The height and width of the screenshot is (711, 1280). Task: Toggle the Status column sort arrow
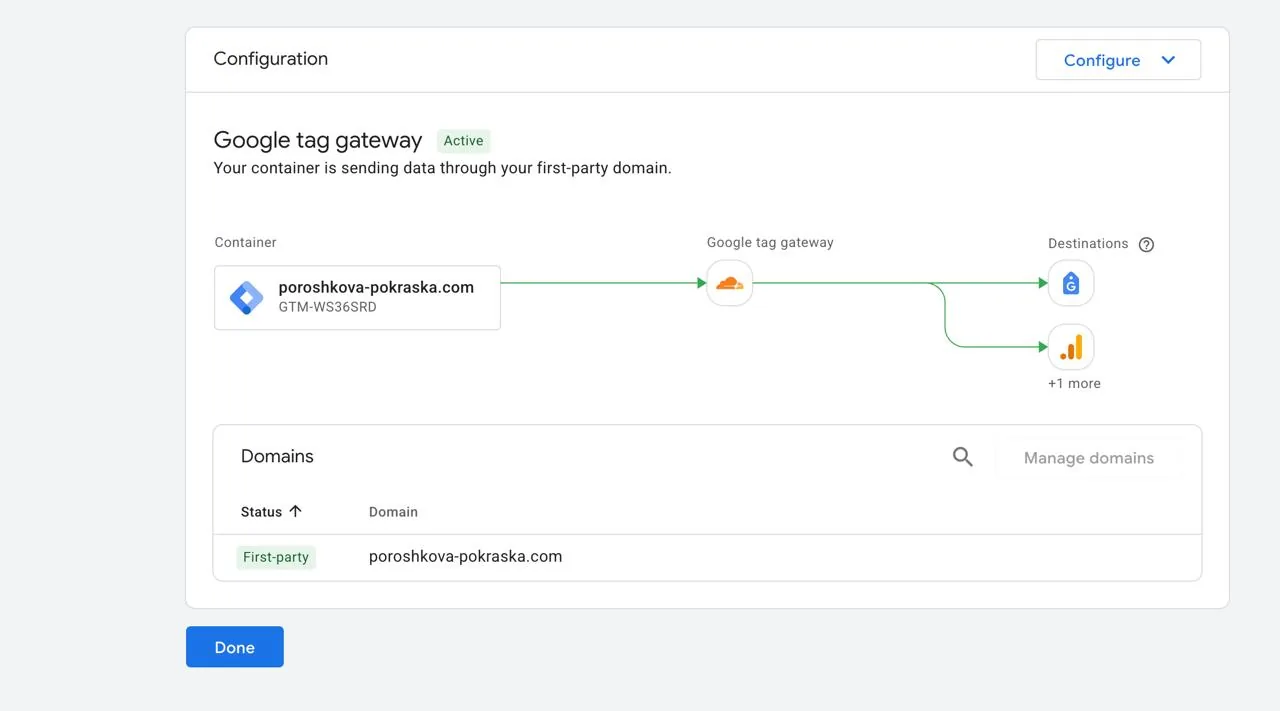coord(295,511)
